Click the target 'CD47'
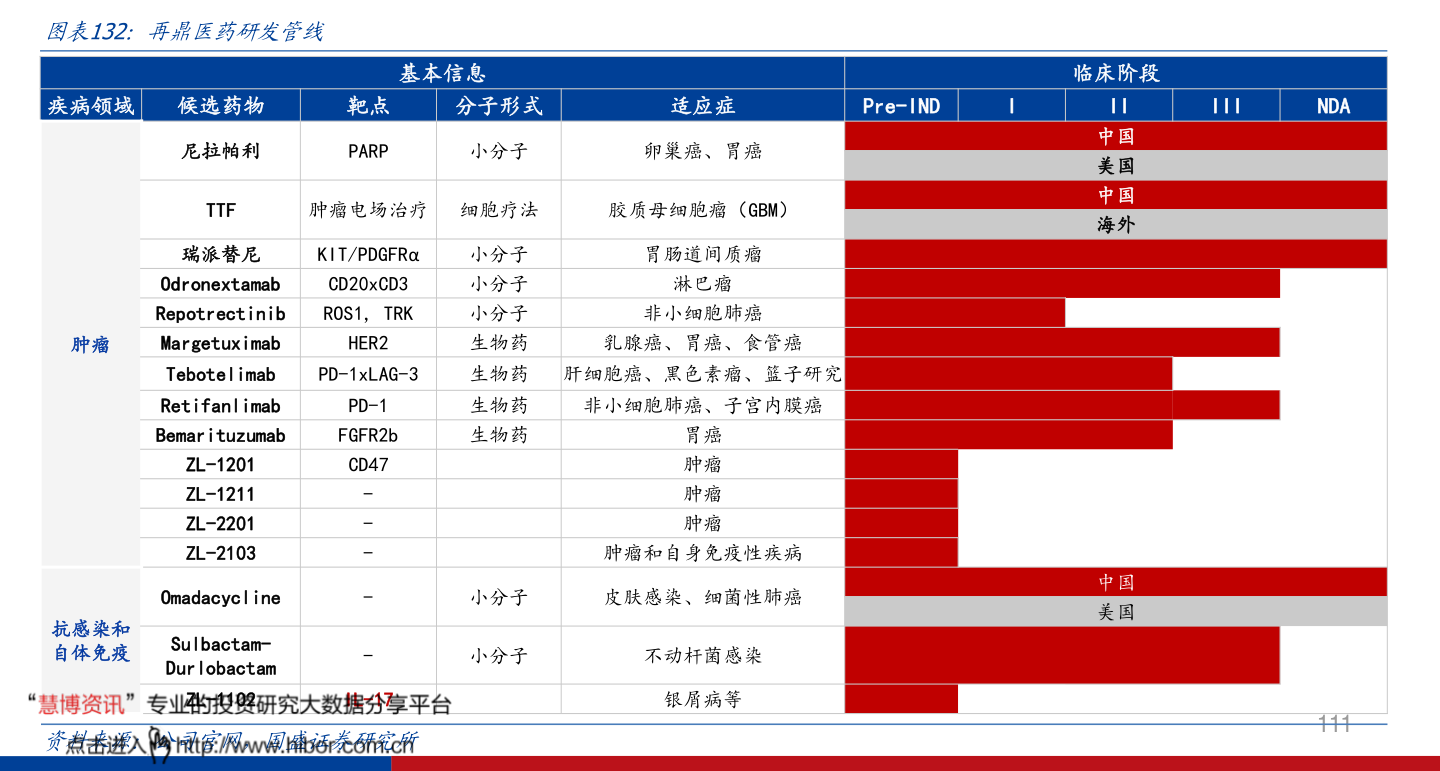 [368, 464]
